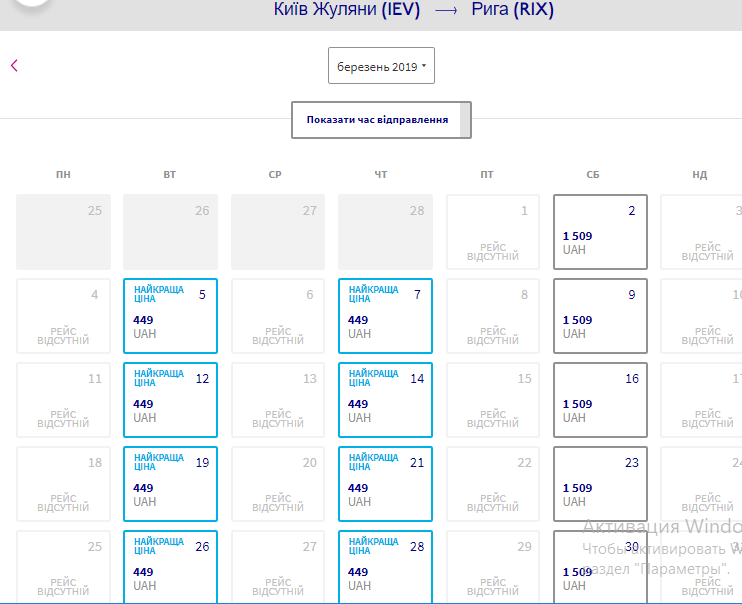Toggle Показати час відправлення switch
Screen dimensions: 742x604
[x=381, y=120]
